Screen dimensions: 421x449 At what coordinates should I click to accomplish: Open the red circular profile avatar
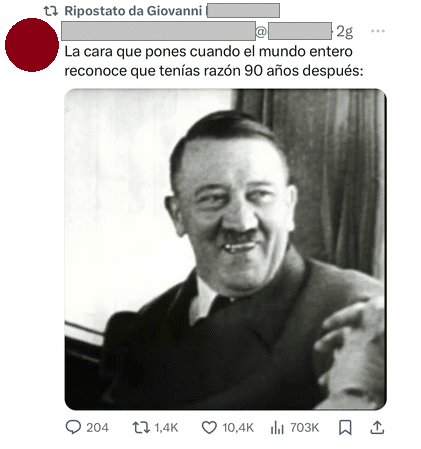click(x=32, y=45)
